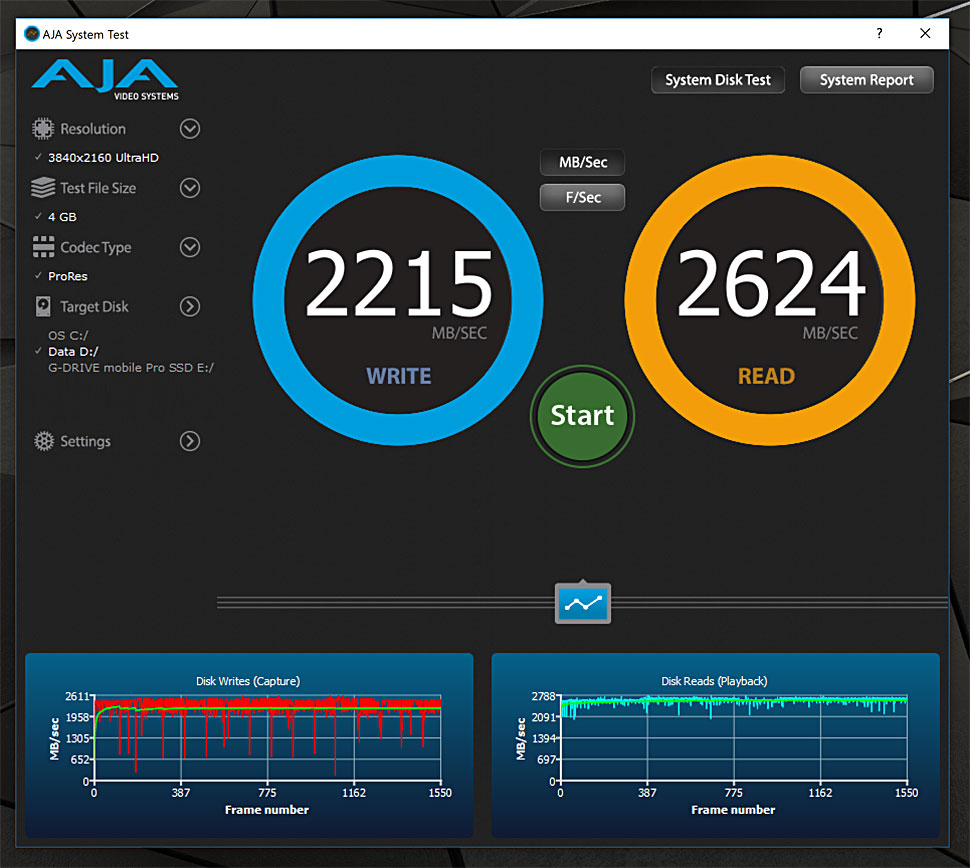Click the Test File Size label
The image size is (970, 868).
(98, 188)
